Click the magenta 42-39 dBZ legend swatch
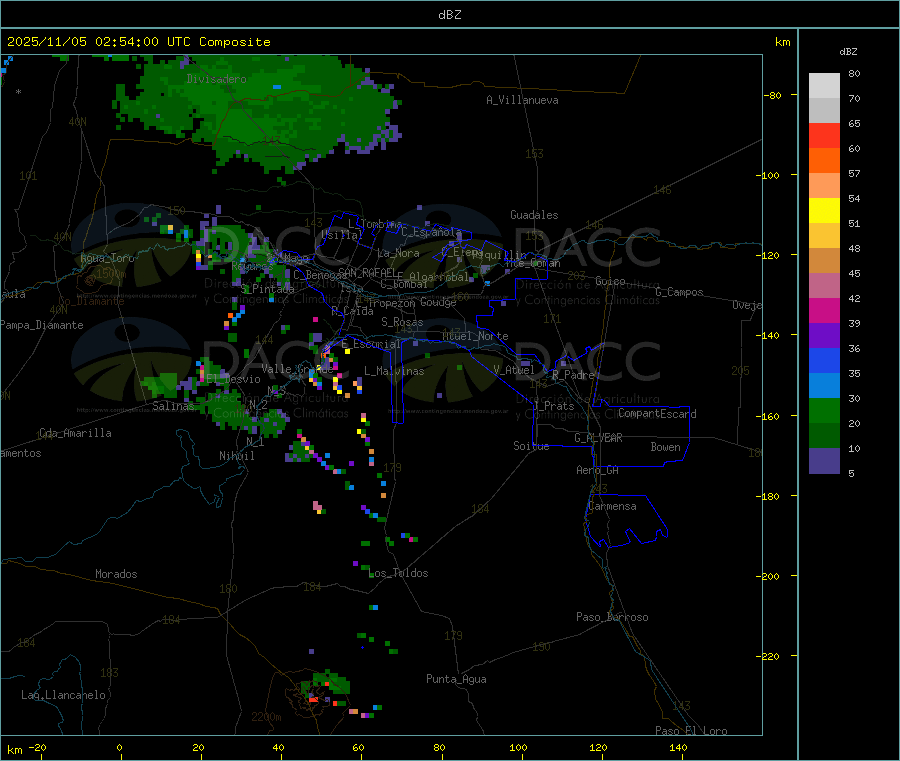Image resolution: width=900 pixels, height=761 pixels. tap(824, 310)
